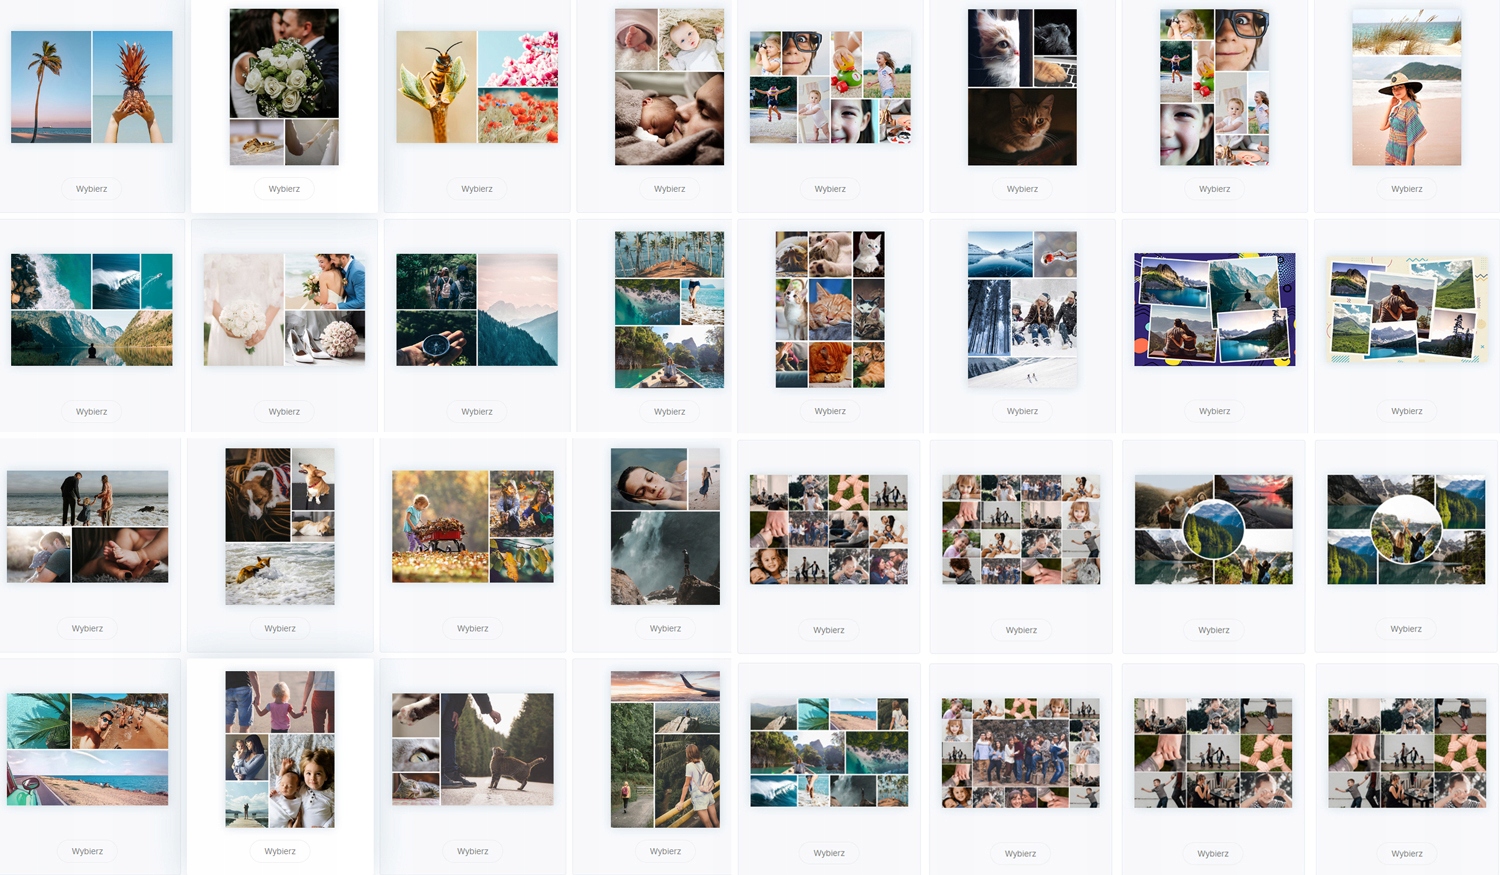Click Wybierz under the tropical palms and boat collage
Image resolution: width=1500 pixels, height=875 pixels.
(x=670, y=412)
